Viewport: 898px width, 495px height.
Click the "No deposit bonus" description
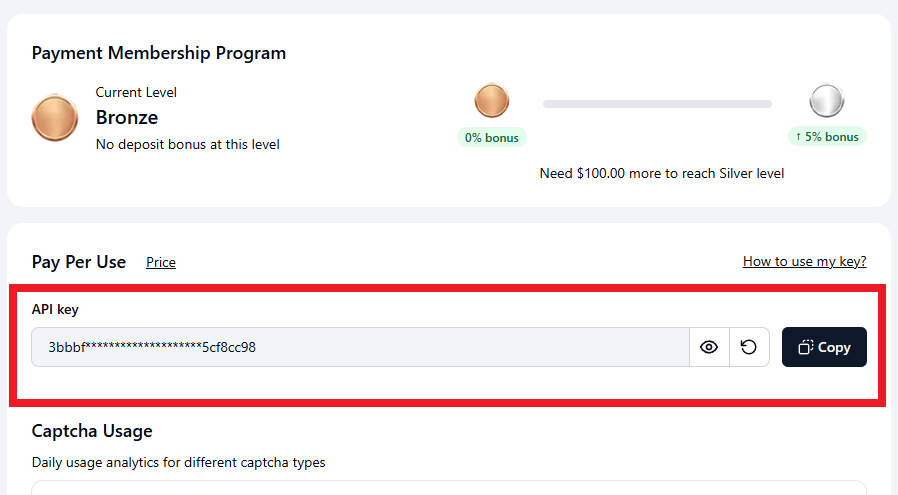coord(188,144)
